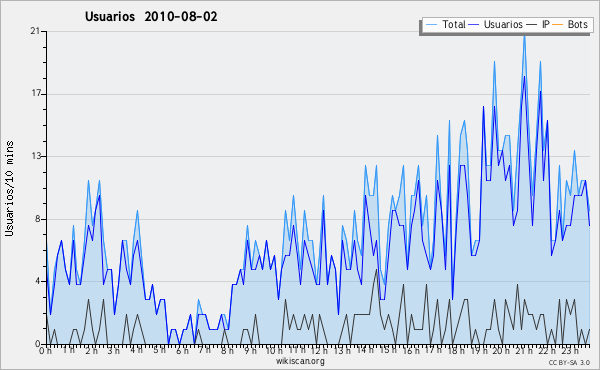Click the x-axis label 12 h
The image size is (600, 370).
click(x=319, y=350)
